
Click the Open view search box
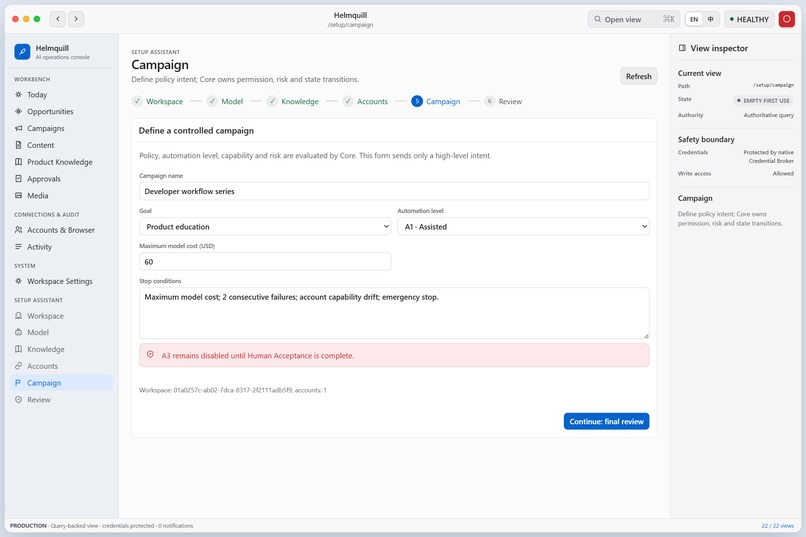[x=634, y=19]
